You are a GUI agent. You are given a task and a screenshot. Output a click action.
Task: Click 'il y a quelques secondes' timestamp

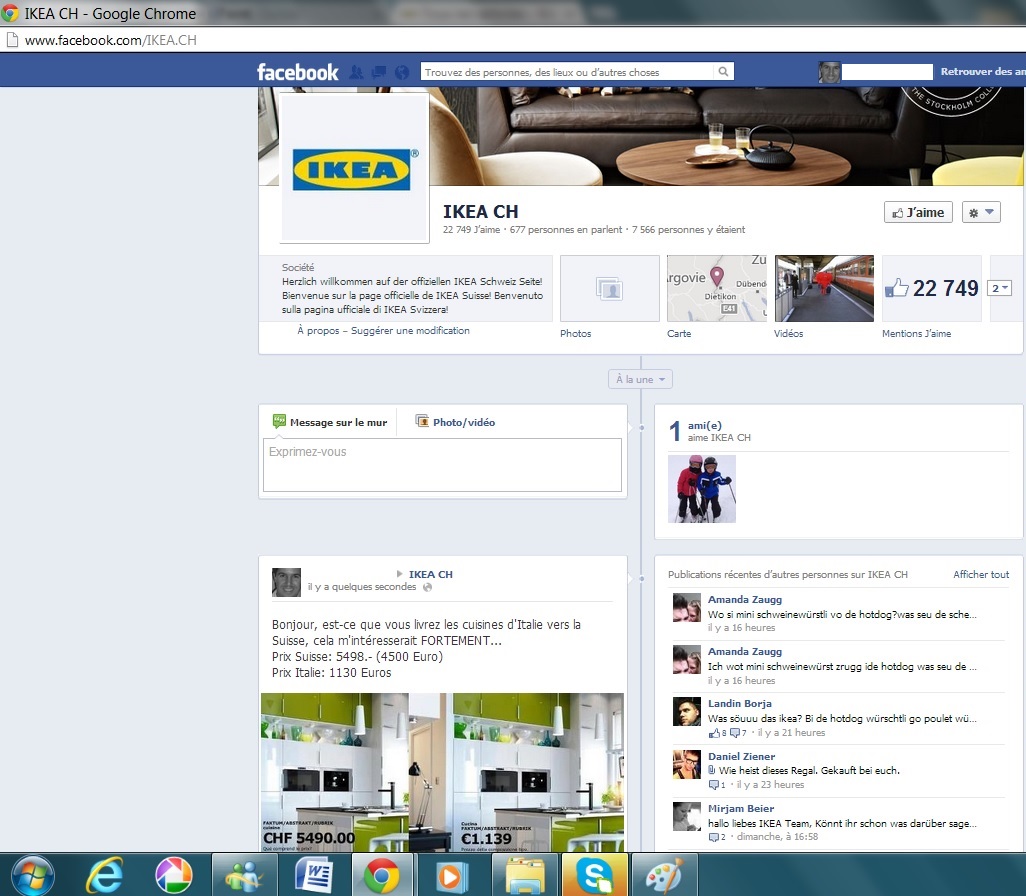pos(362,586)
